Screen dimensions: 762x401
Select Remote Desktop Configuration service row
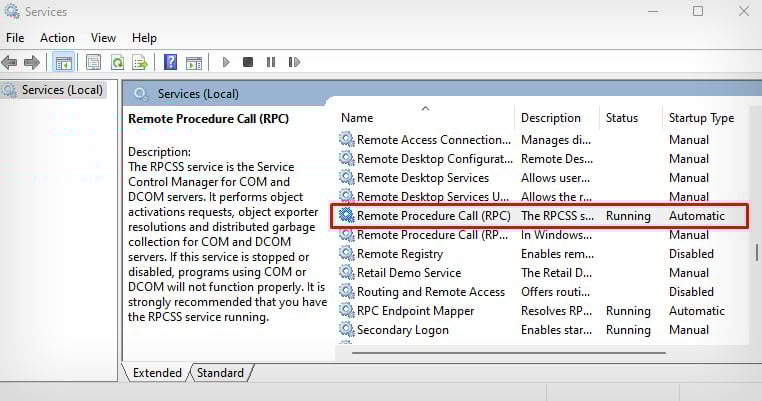tap(542, 159)
